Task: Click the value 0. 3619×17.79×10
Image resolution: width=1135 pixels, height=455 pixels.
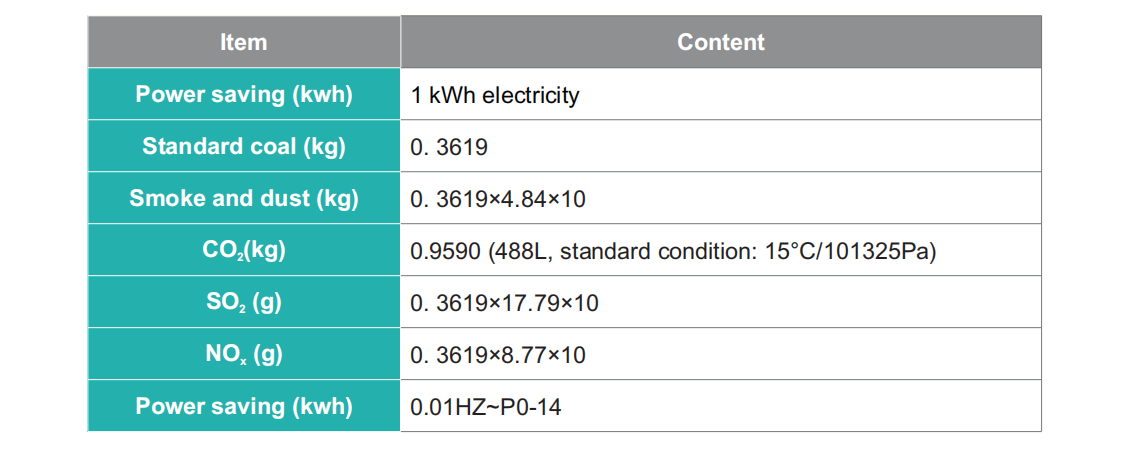Action: (x=504, y=304)
